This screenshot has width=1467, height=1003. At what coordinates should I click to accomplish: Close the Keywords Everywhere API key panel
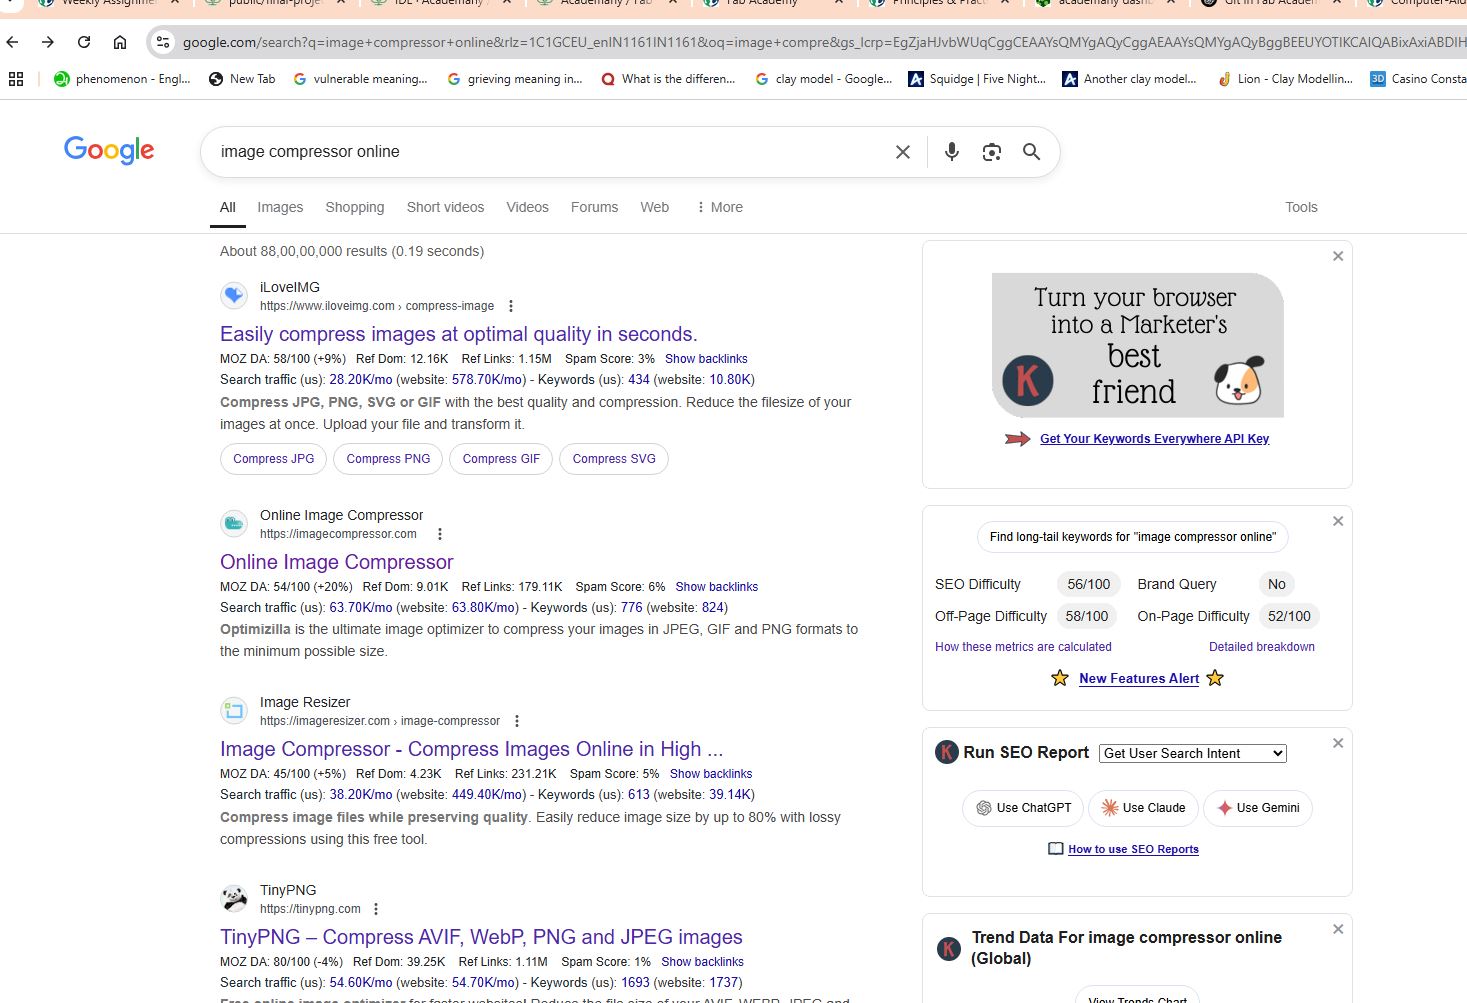click(x=1338, y=256)
